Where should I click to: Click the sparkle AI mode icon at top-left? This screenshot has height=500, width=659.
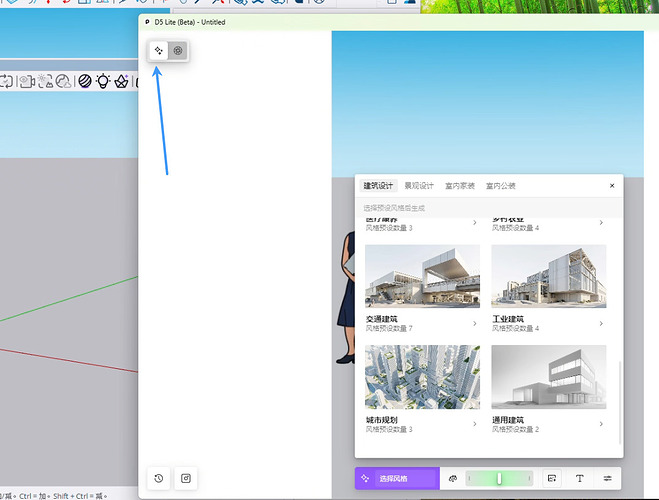tap(158, 50)
